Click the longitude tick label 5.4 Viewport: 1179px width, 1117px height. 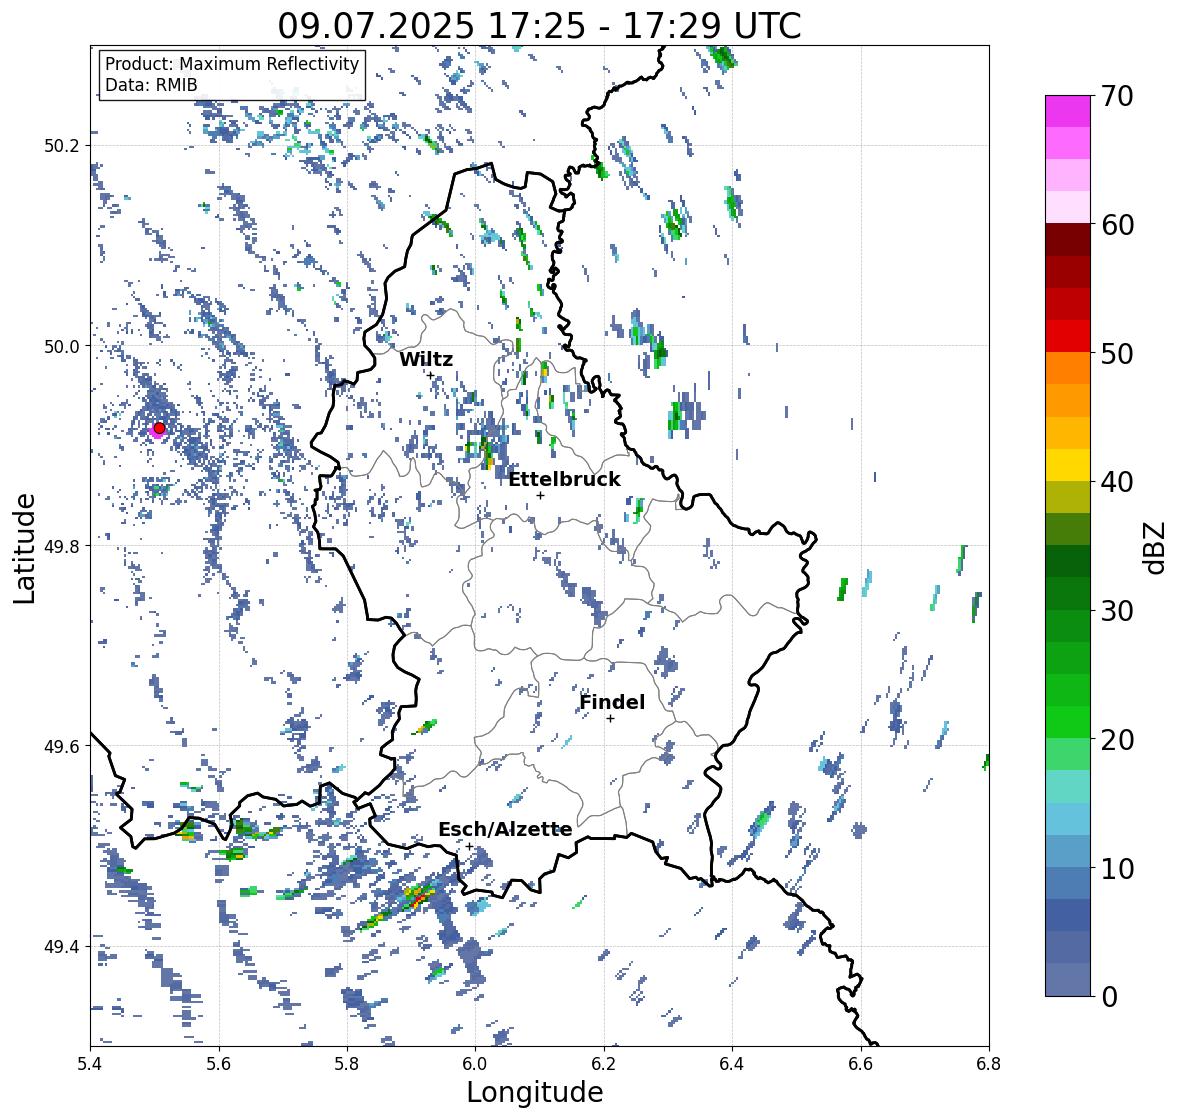pos(90,1063)
